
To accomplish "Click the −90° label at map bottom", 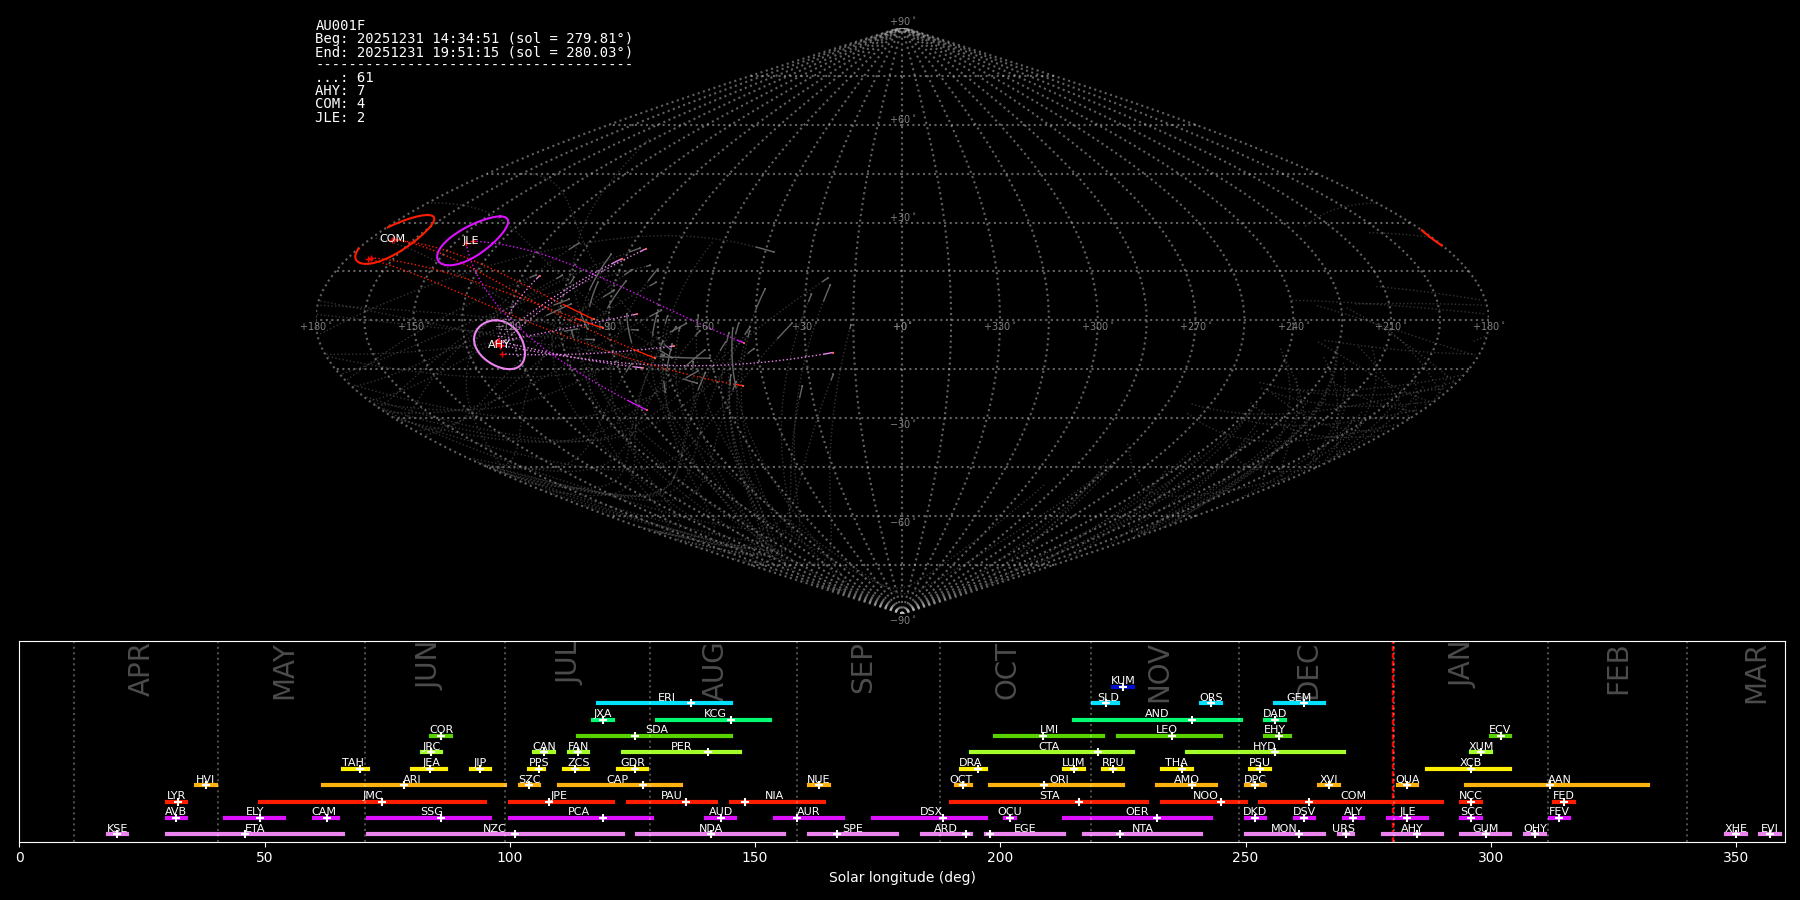I will click(x=902, y=620).
